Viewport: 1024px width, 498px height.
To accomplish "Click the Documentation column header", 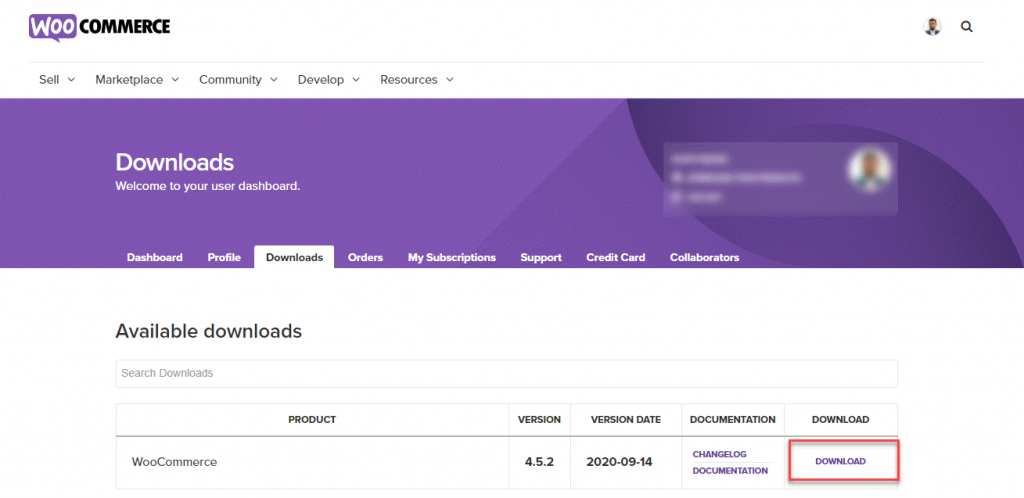I will tap(733, 420).
